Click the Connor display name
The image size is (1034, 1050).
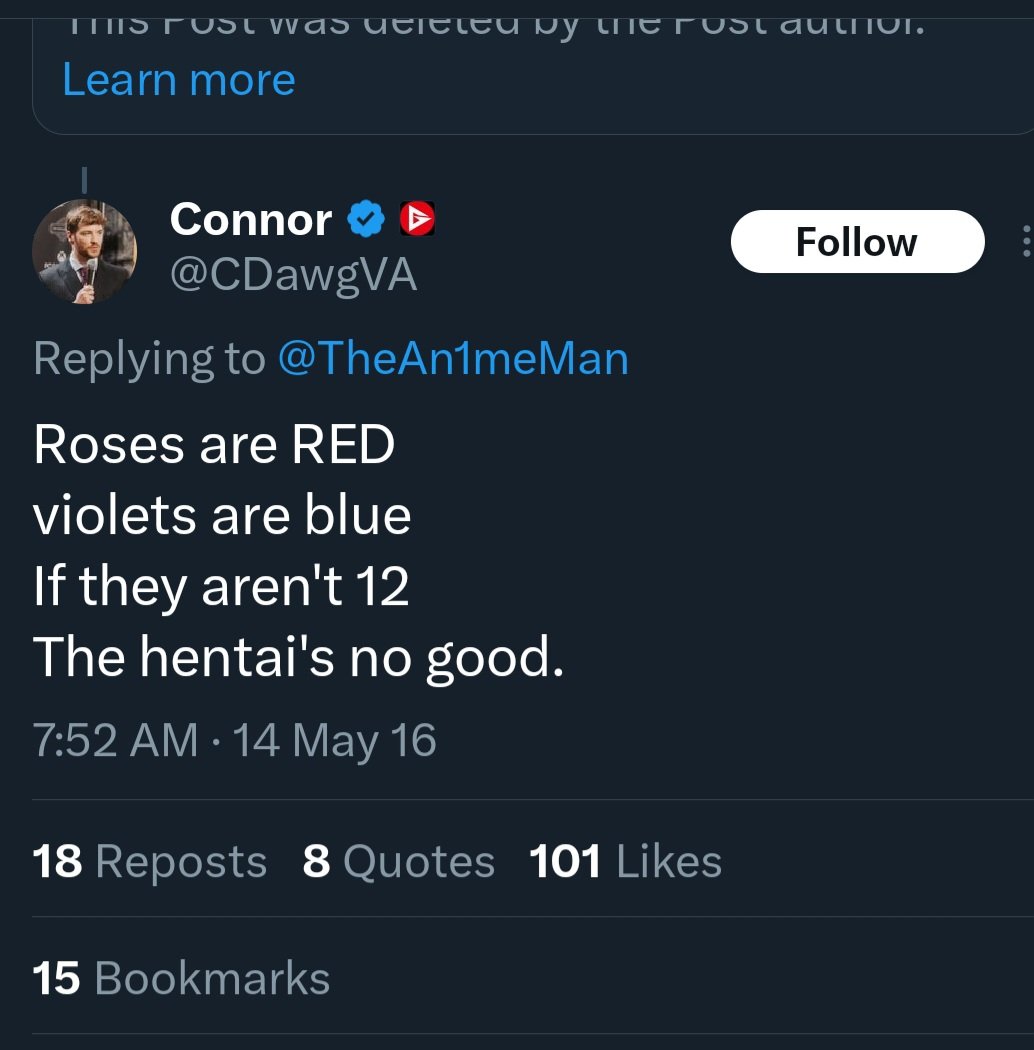coord(251,219)
